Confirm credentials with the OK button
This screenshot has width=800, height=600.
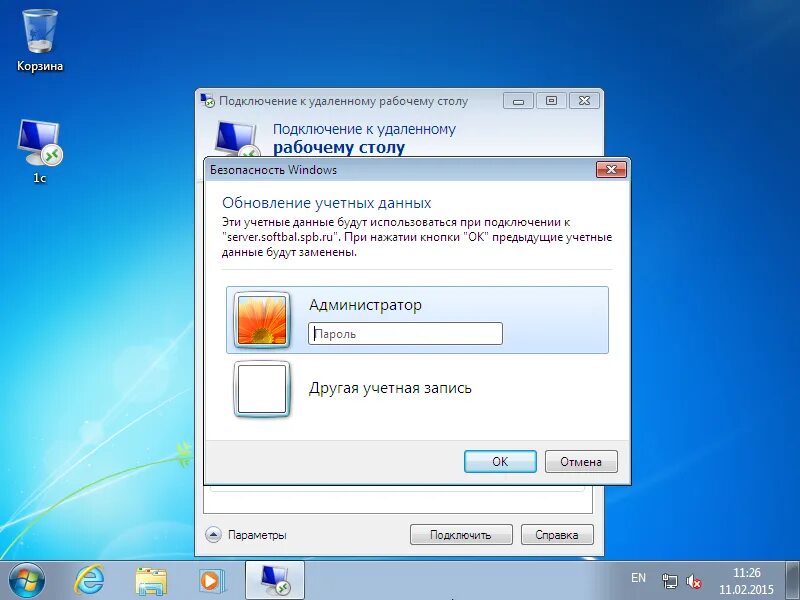[x=500, y=461]
